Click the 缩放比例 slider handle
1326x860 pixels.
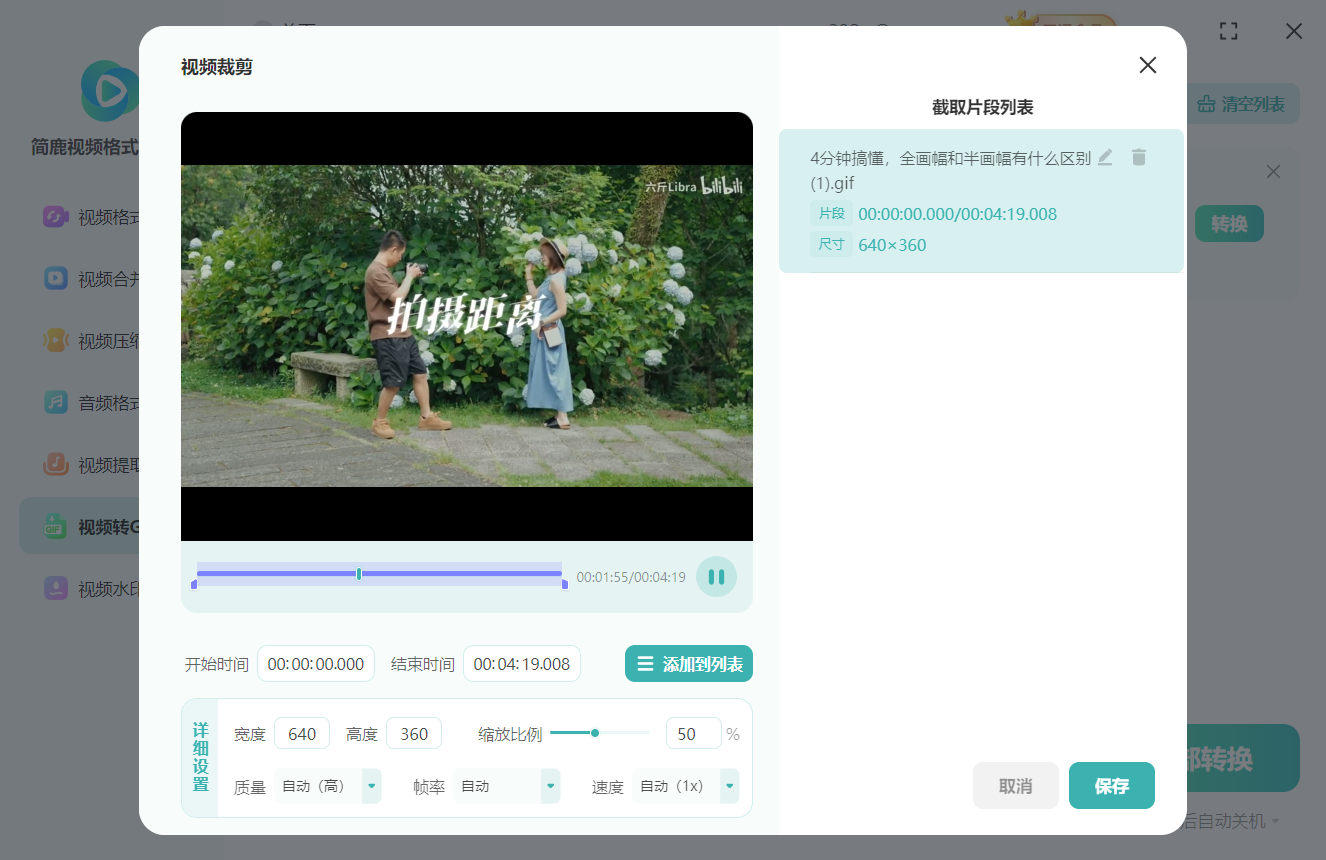pyautogui.click(x=595, y=733)
